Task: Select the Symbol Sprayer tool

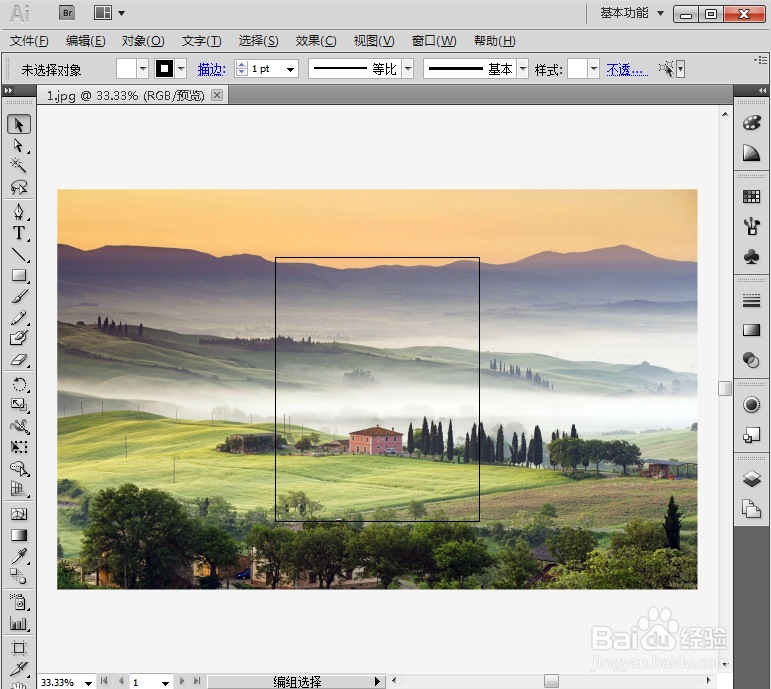Action: [x=19, y=602]
